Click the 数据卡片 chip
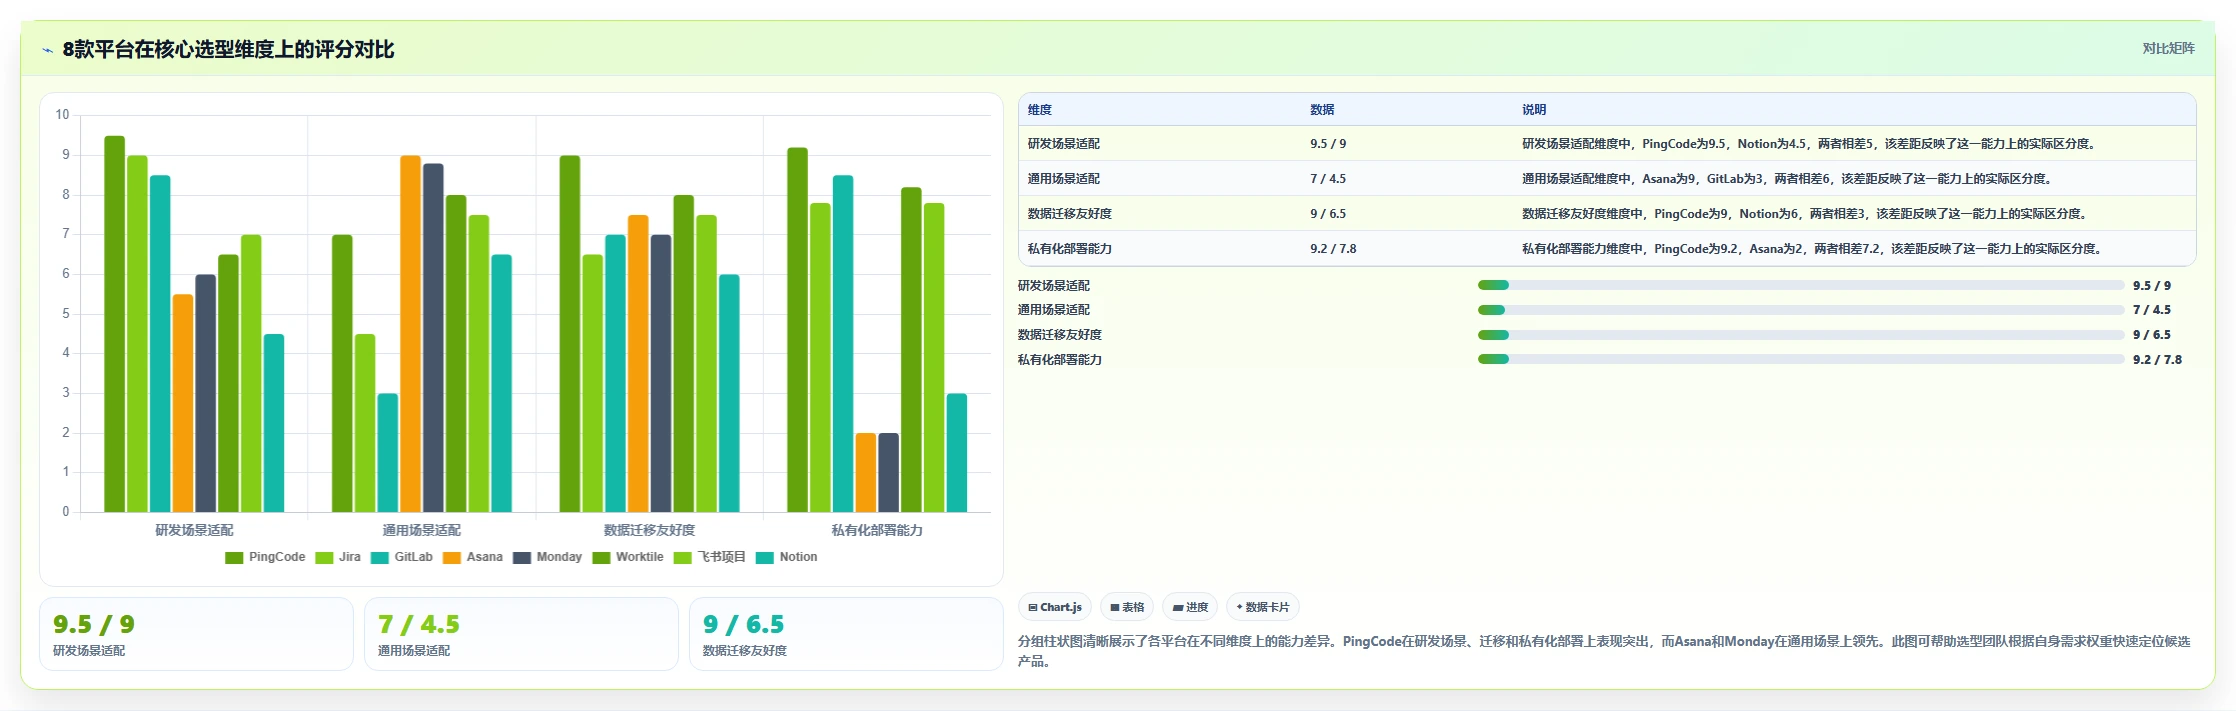 pyautogui.click(x=1263, y=607)
